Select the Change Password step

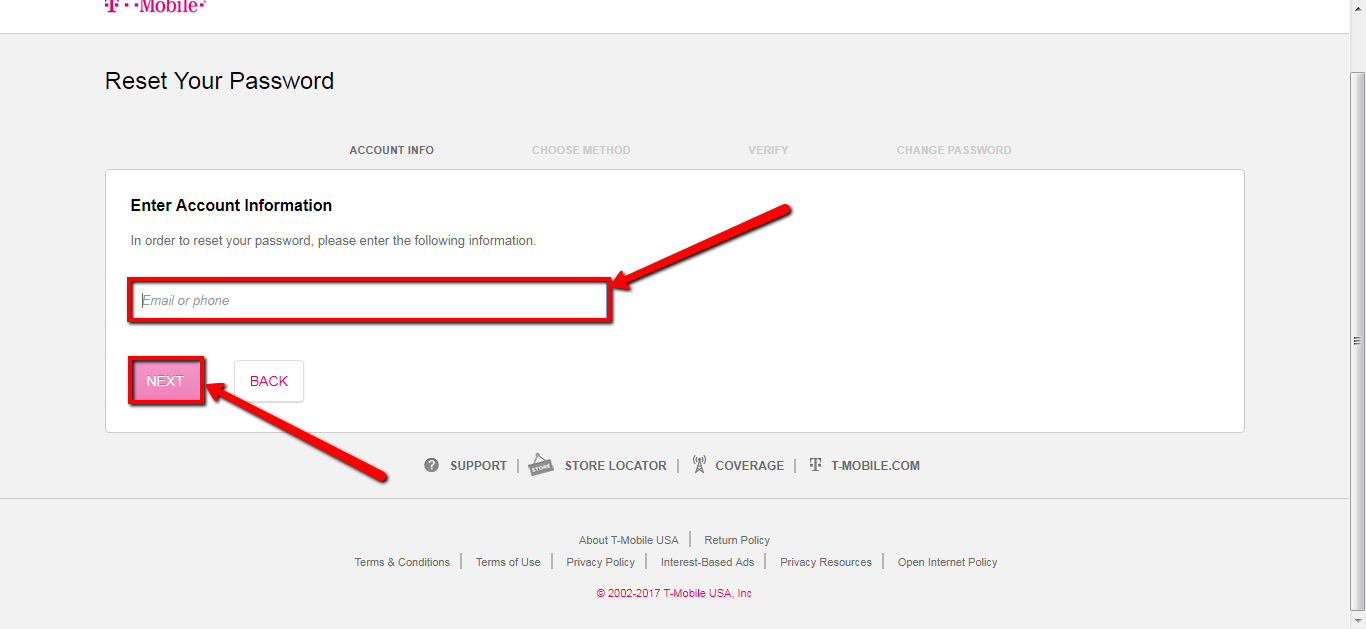click(954, 149)
